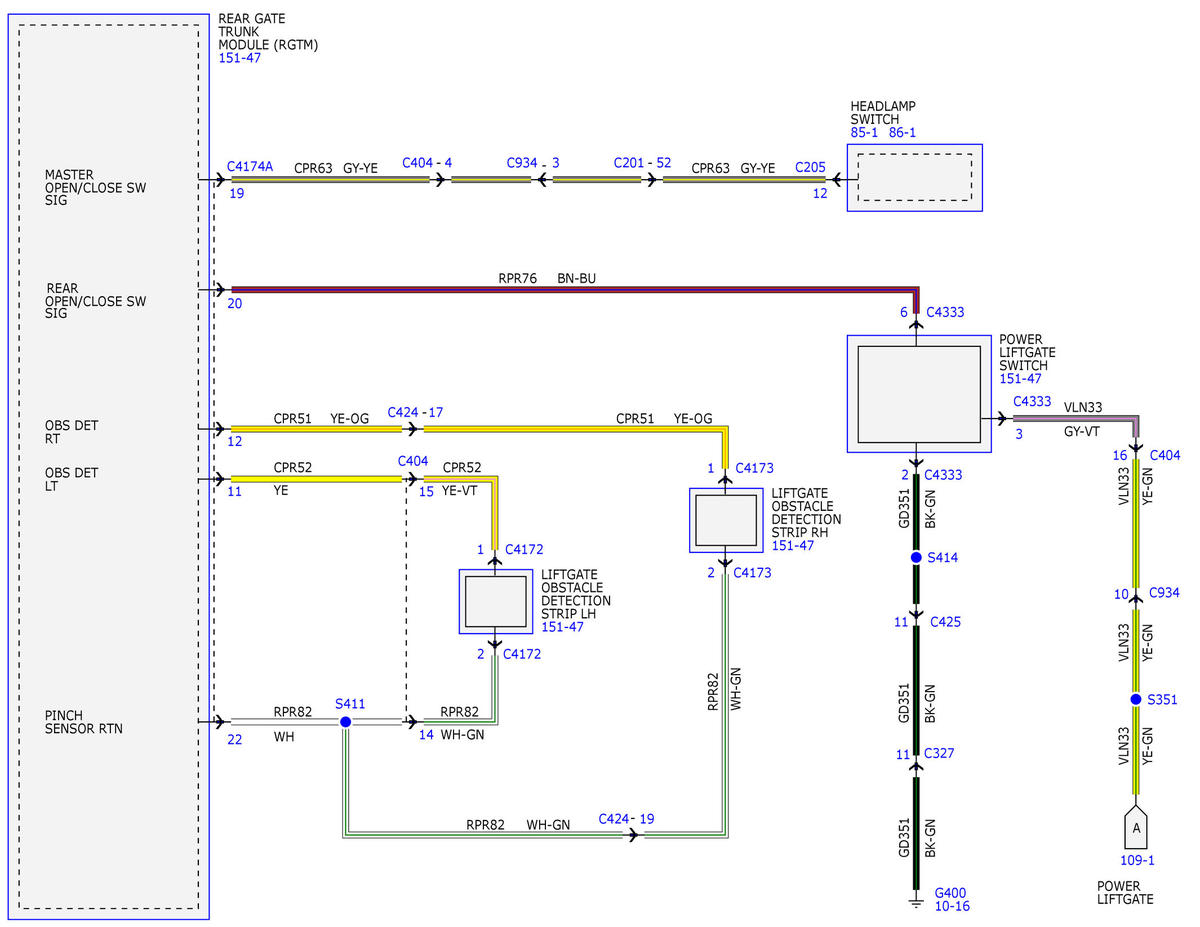Select the C4333 label beside pin 2

(943, 475)
